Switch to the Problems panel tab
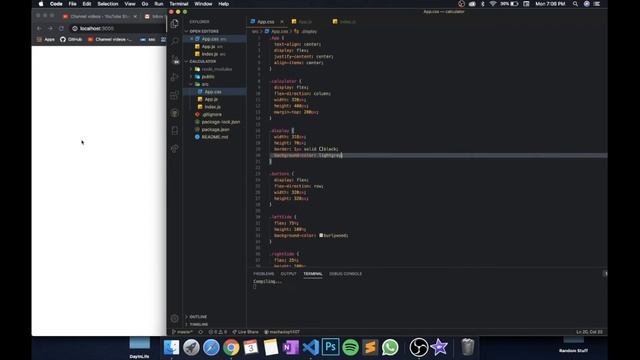 [x=264, y=274]
